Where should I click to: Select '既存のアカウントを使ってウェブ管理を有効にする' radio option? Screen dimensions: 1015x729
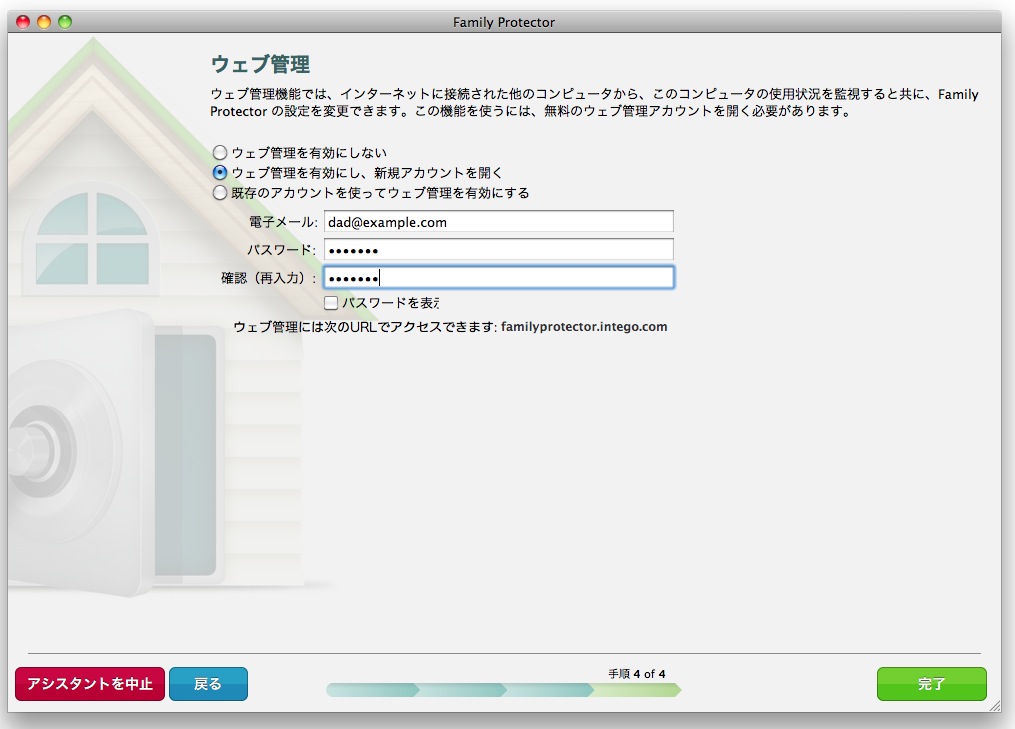220,193
